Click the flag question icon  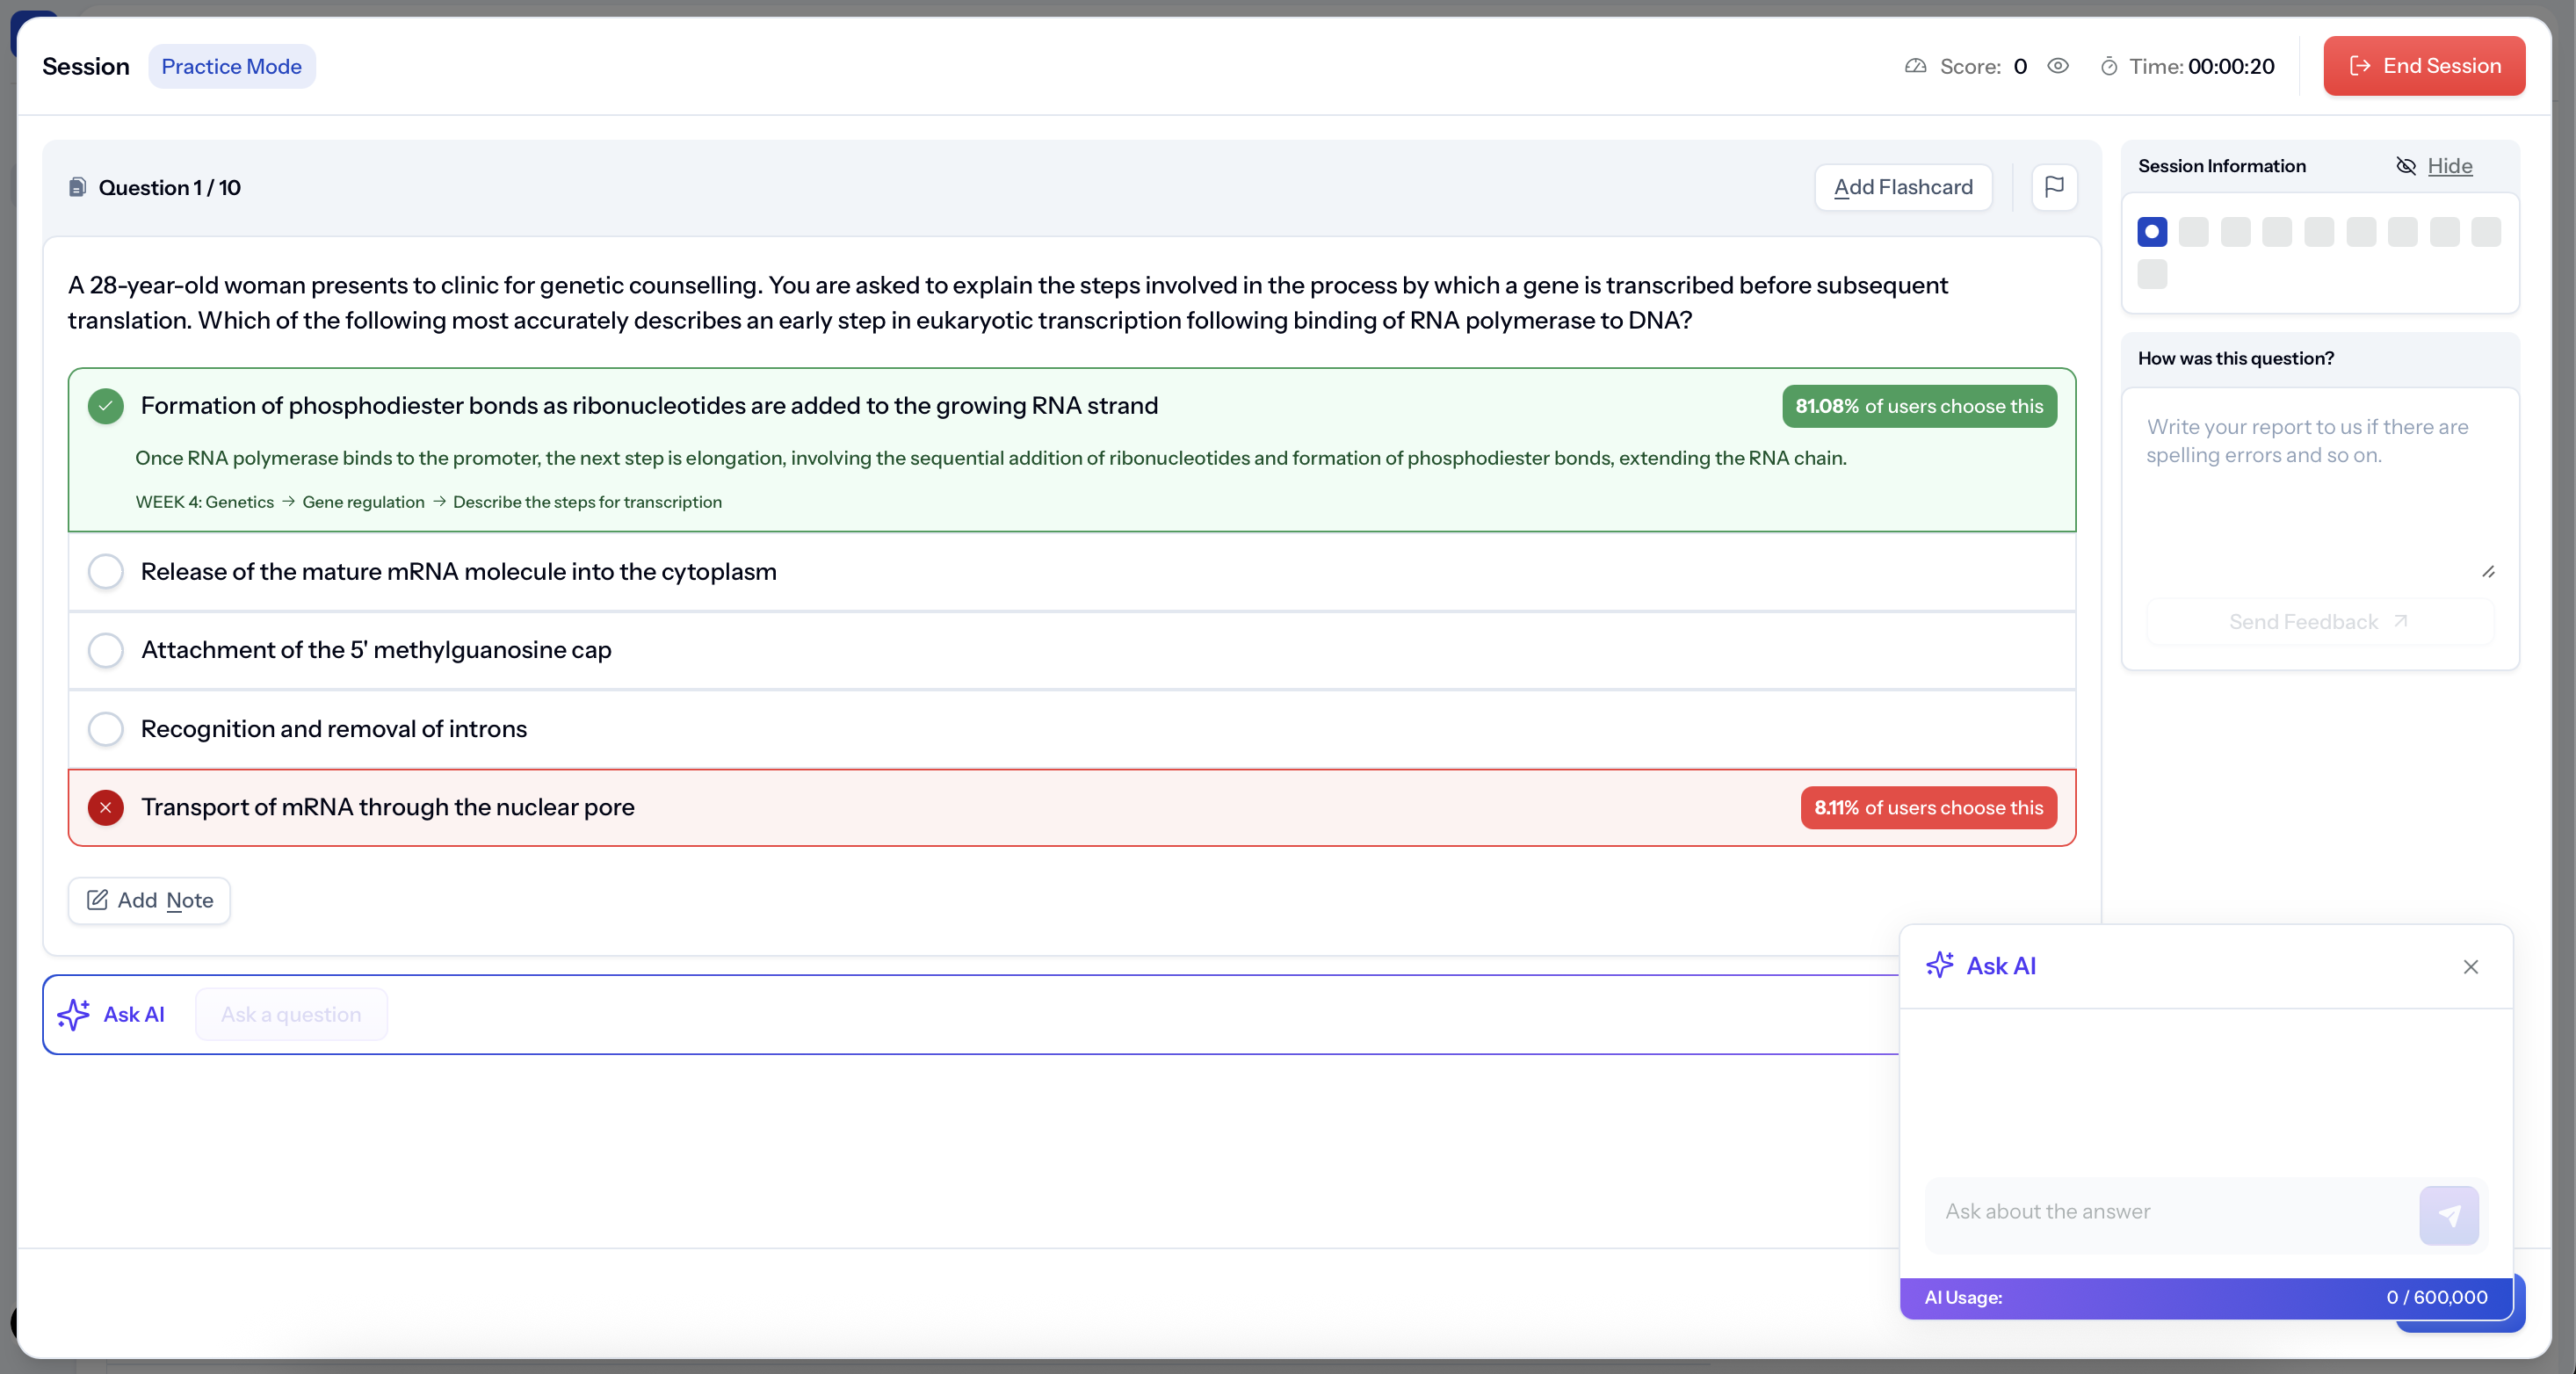2054,187
